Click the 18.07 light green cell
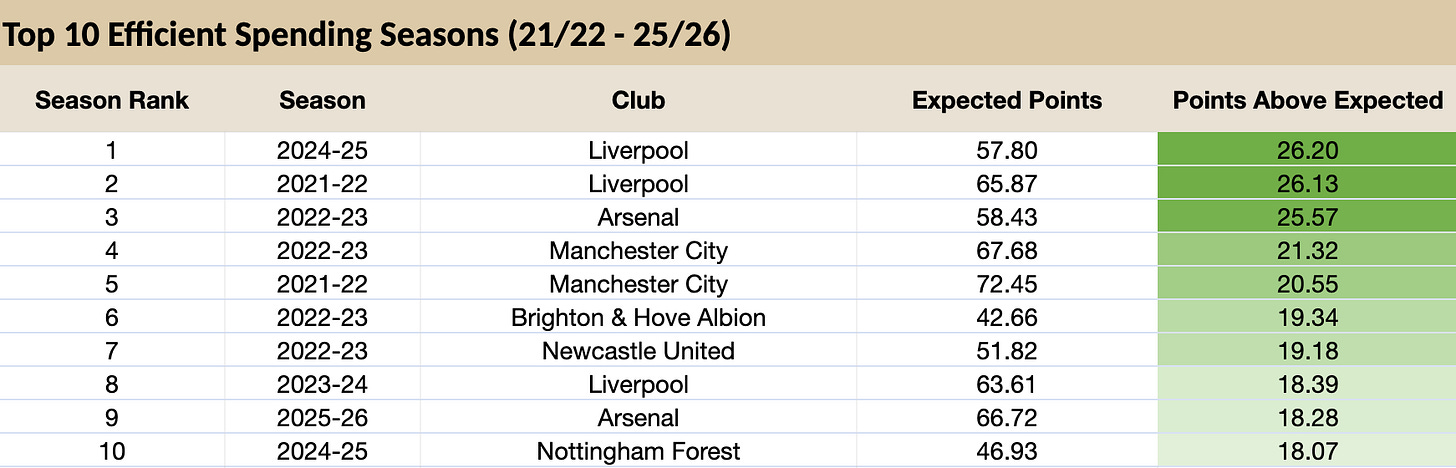Image resolution: width=1456 pixels, height=468 pixels. click(x=1307, y=451)
